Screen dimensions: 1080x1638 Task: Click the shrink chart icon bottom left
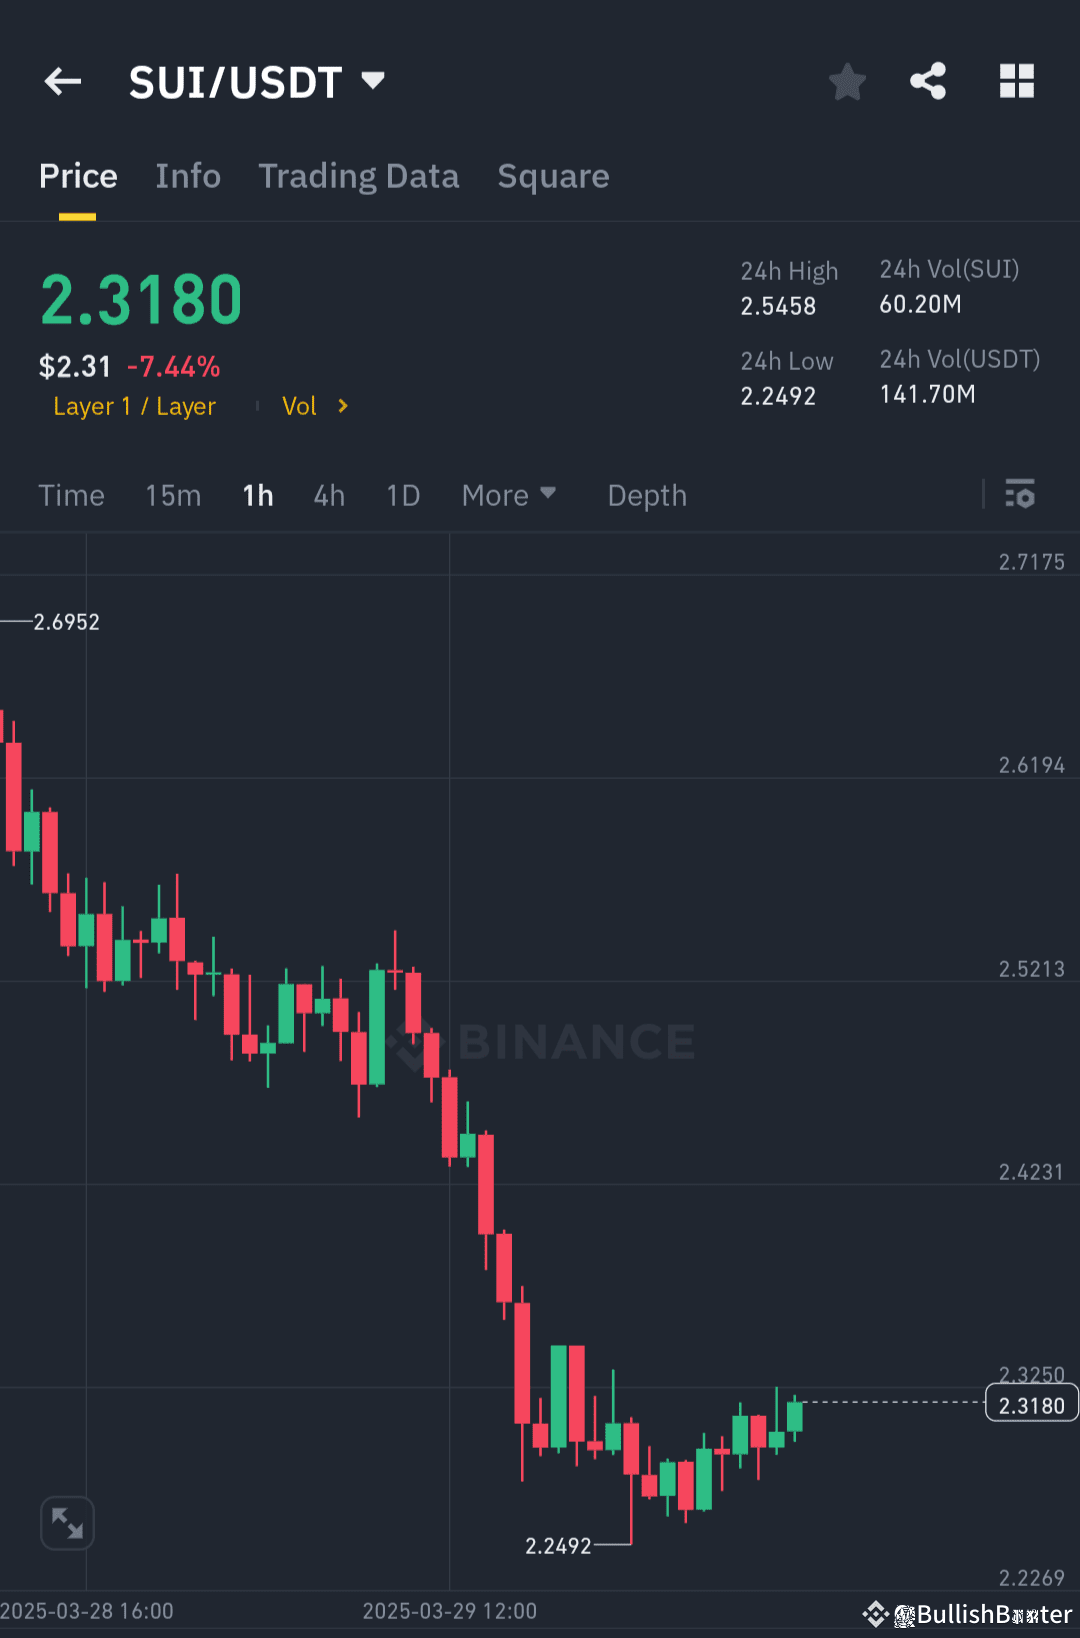pos(67,1522)
